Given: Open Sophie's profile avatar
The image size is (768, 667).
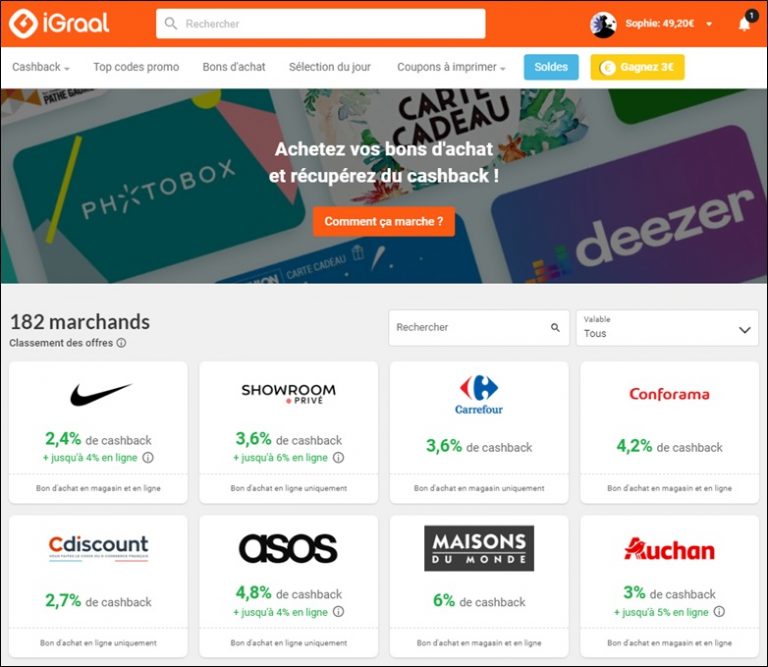Looking at the screenshot, I should (x=603, y=24).
